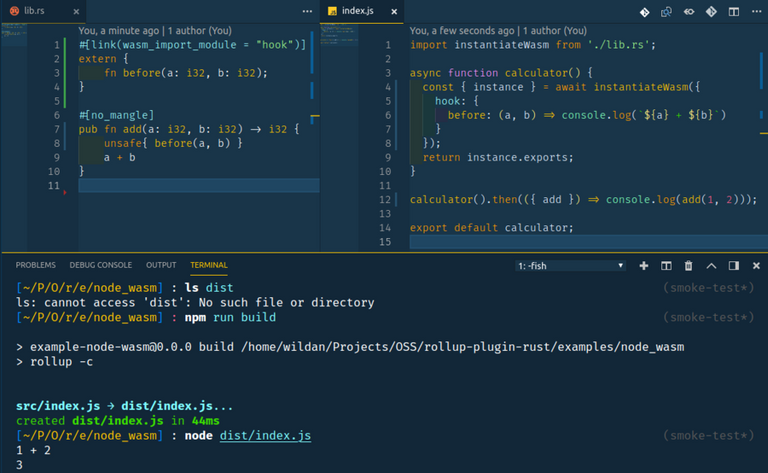Show the OUTPUT panel tab
Viewport: 768px width, 473px height.
[x=161, y=265]
